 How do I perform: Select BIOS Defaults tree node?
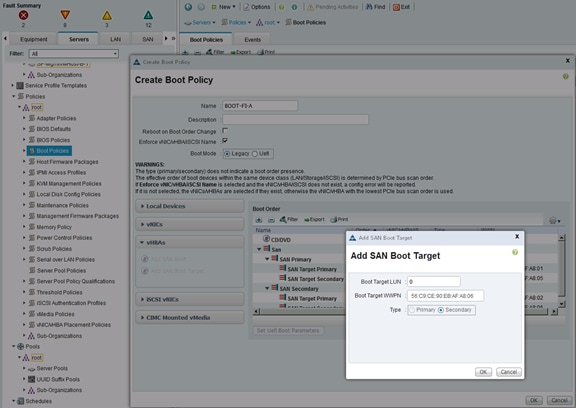point(54,129)
